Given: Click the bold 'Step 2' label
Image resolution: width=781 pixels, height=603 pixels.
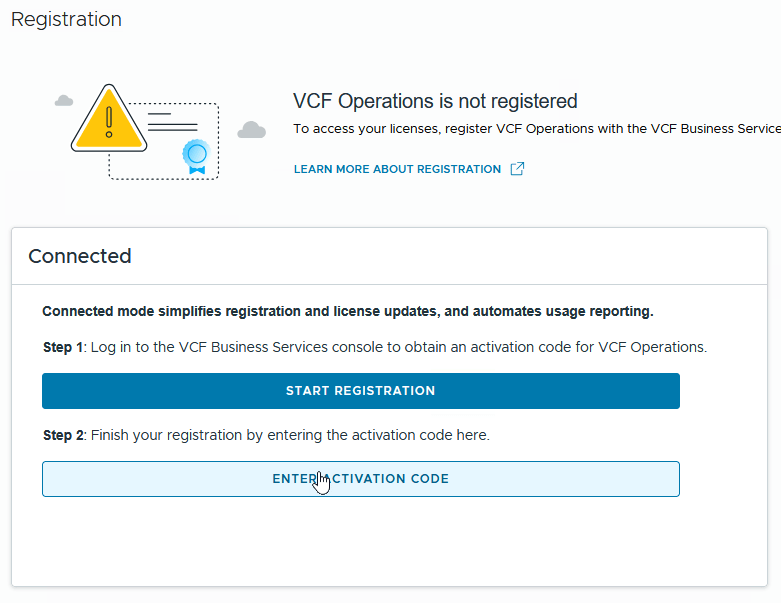Looking at the screenshot, I should click(64, 436).
